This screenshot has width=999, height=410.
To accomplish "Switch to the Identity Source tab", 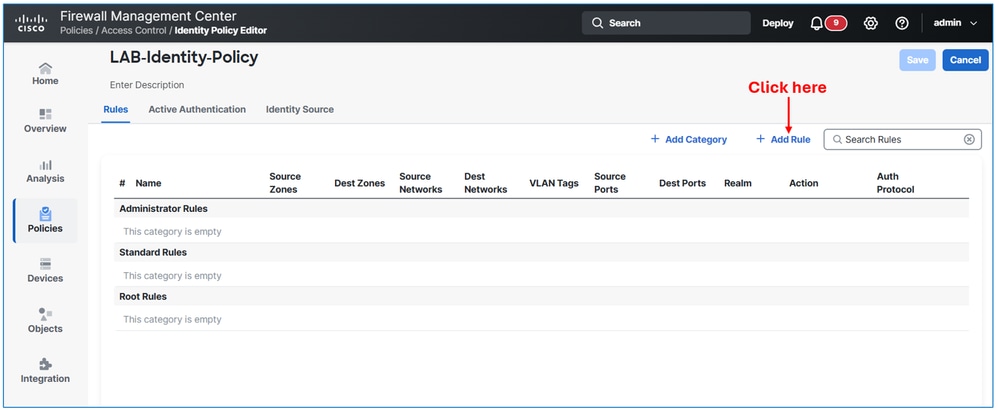I will click(x=299, y=110).
